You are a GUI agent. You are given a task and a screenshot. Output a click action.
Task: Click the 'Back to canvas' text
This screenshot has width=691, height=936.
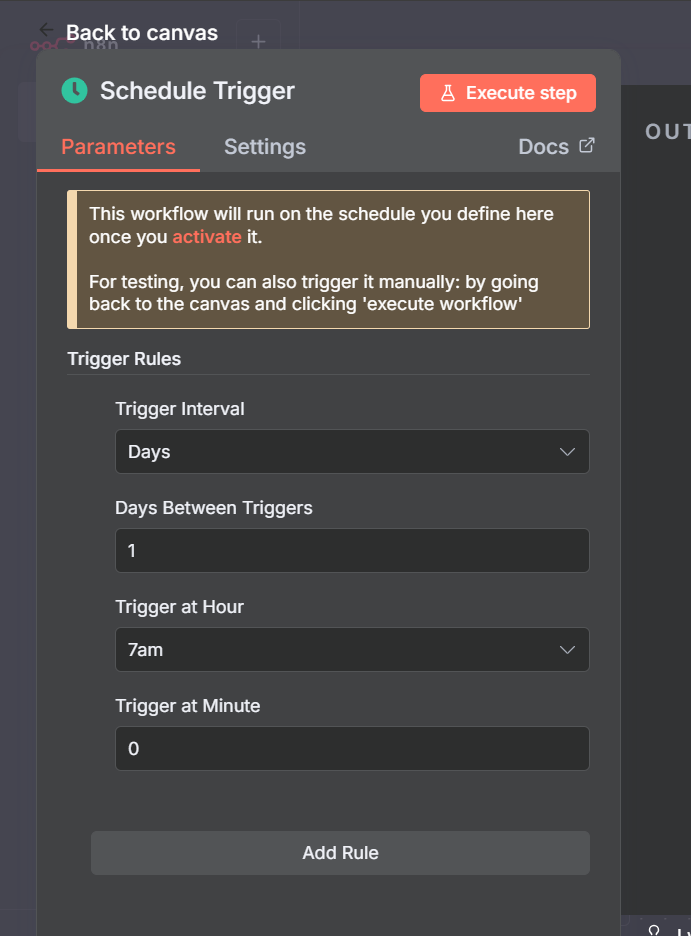coord(142,32)
